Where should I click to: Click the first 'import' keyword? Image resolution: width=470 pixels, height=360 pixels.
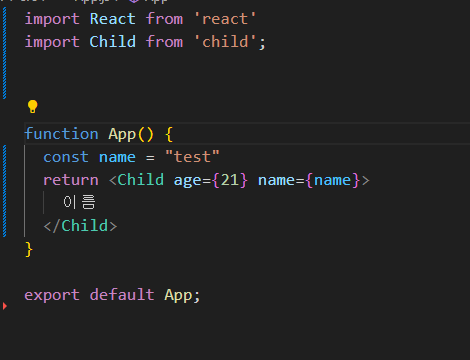pos(52,19)
